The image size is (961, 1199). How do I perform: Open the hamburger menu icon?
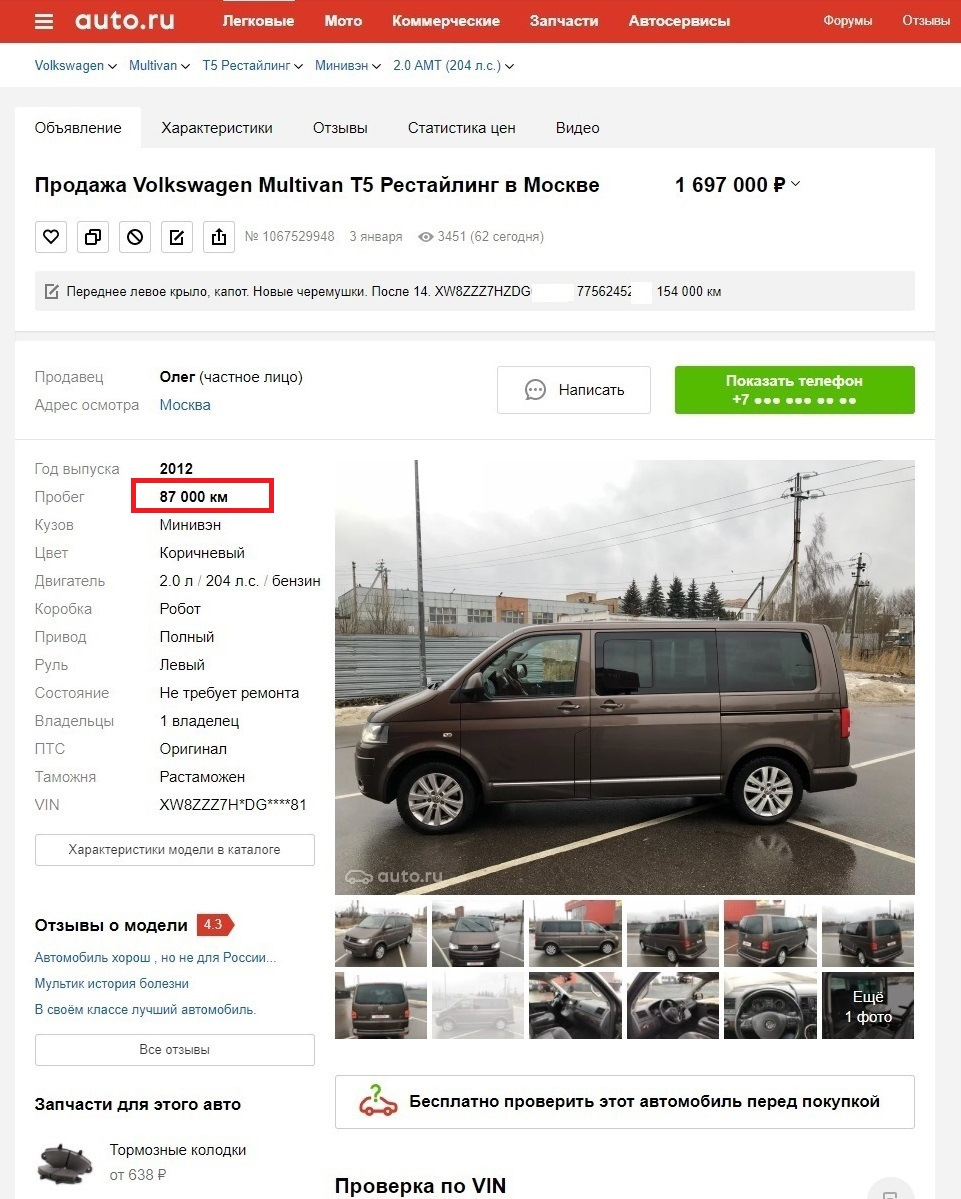pos(44,21)
